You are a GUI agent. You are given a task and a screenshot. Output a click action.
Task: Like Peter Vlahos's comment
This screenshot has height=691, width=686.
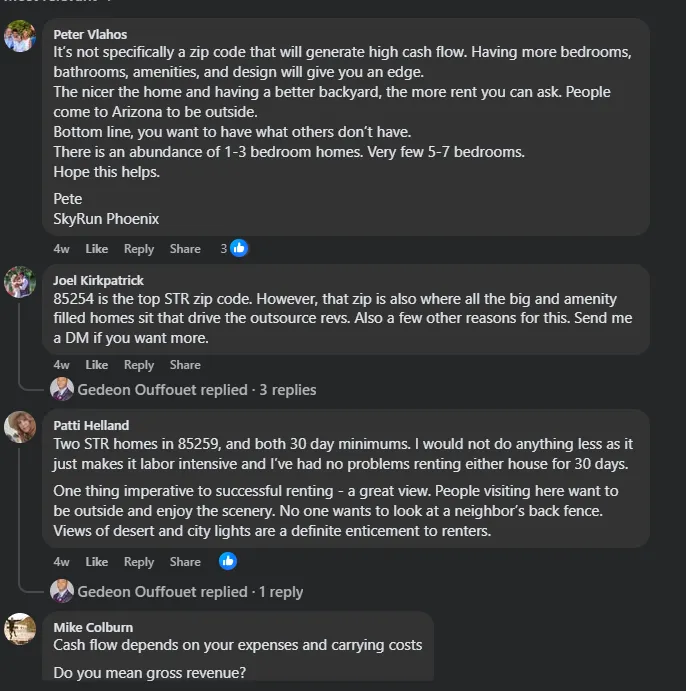[97, 249]
